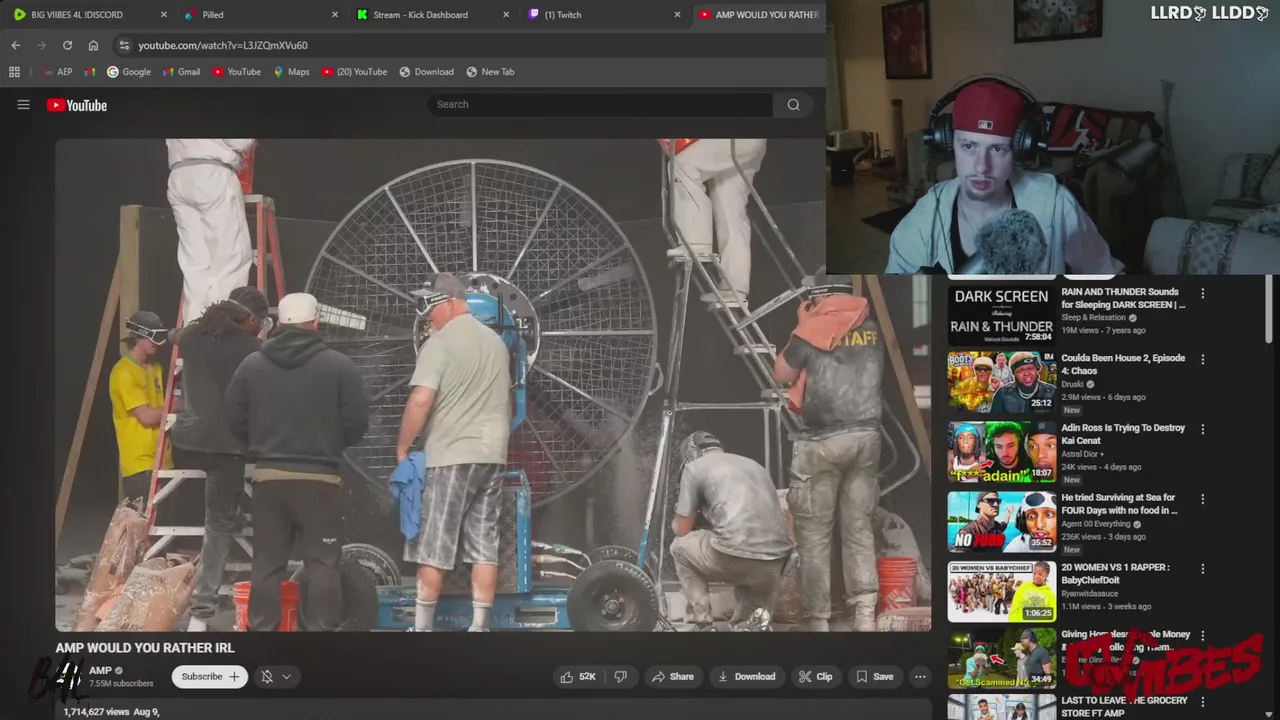
Task: Open the Maps bookmark
Action: click(291, 72)
